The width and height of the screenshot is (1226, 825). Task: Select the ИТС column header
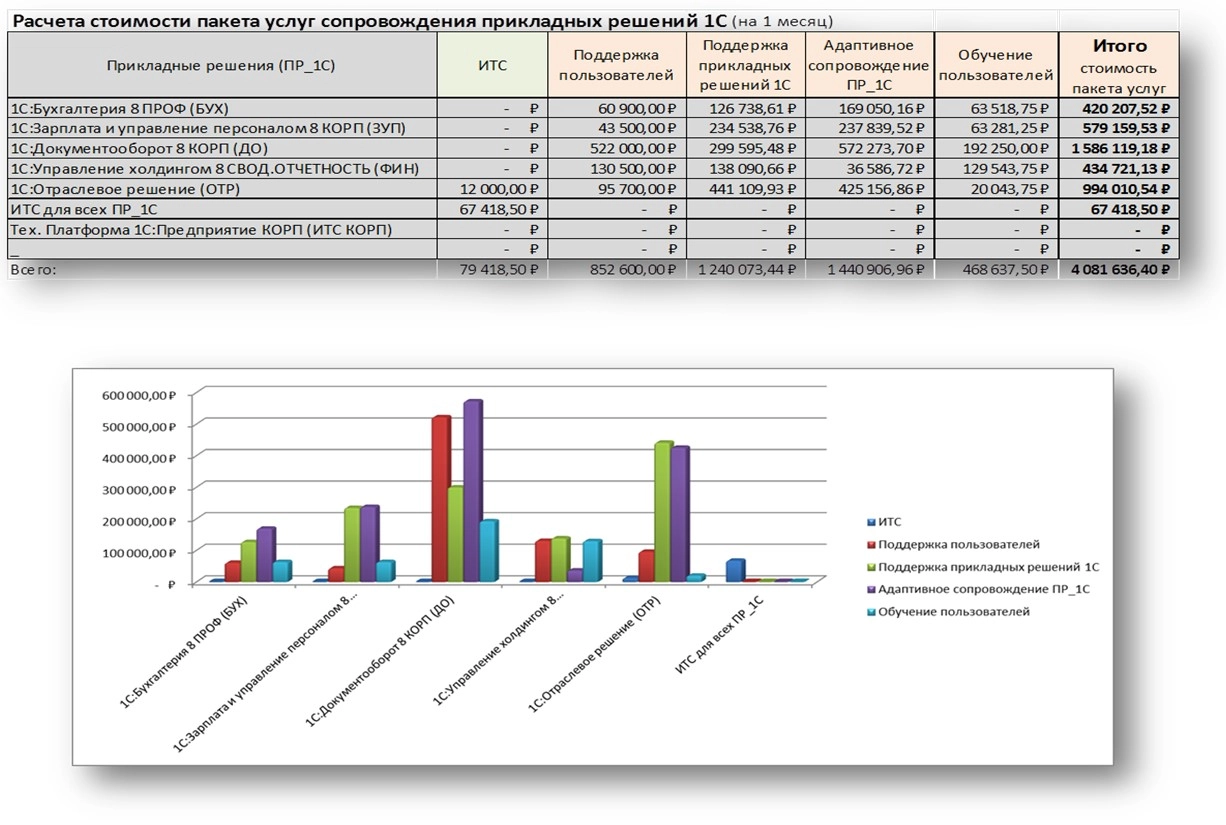493,65
